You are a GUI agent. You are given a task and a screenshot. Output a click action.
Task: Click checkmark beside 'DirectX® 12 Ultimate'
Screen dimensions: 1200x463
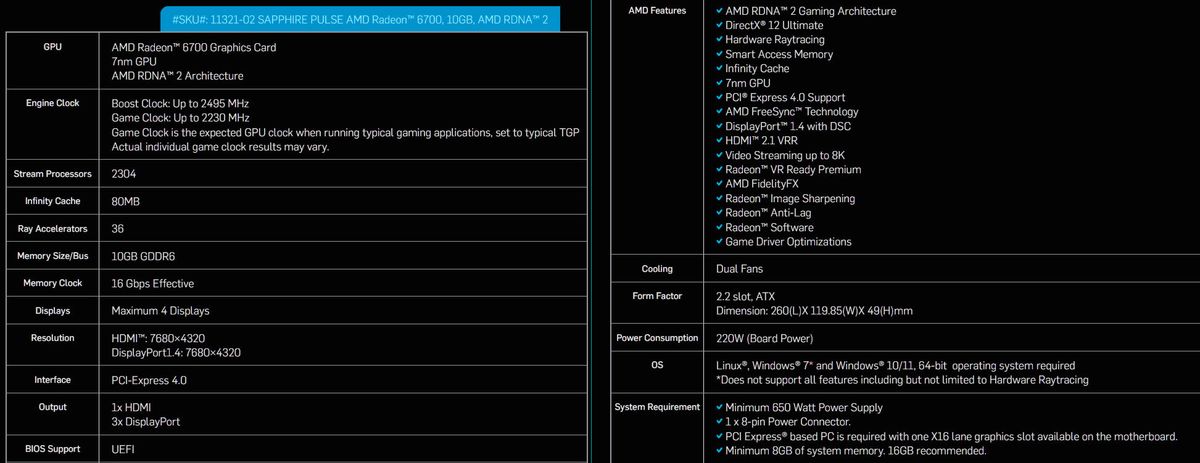[x=720, y=25]
